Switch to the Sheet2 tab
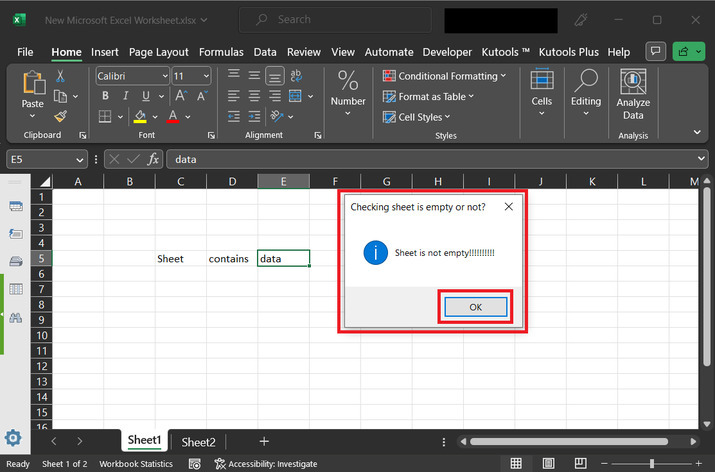This screenshot has width=715, height=472. click(x=198, y=442)
